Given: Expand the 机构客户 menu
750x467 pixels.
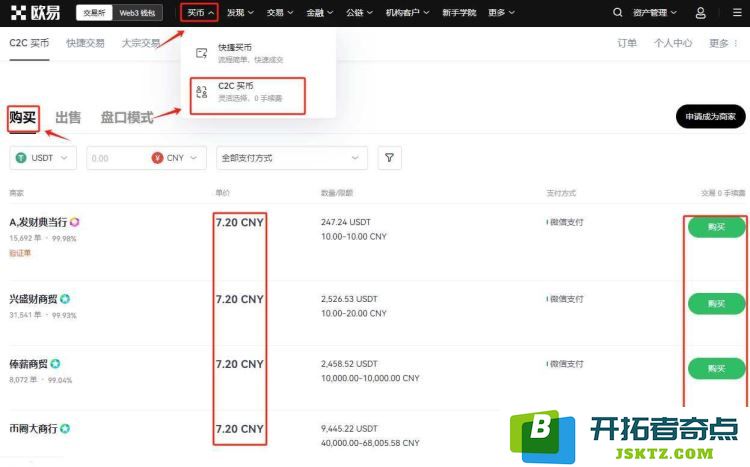Looking at the screenshot, I should coord(408,13).
